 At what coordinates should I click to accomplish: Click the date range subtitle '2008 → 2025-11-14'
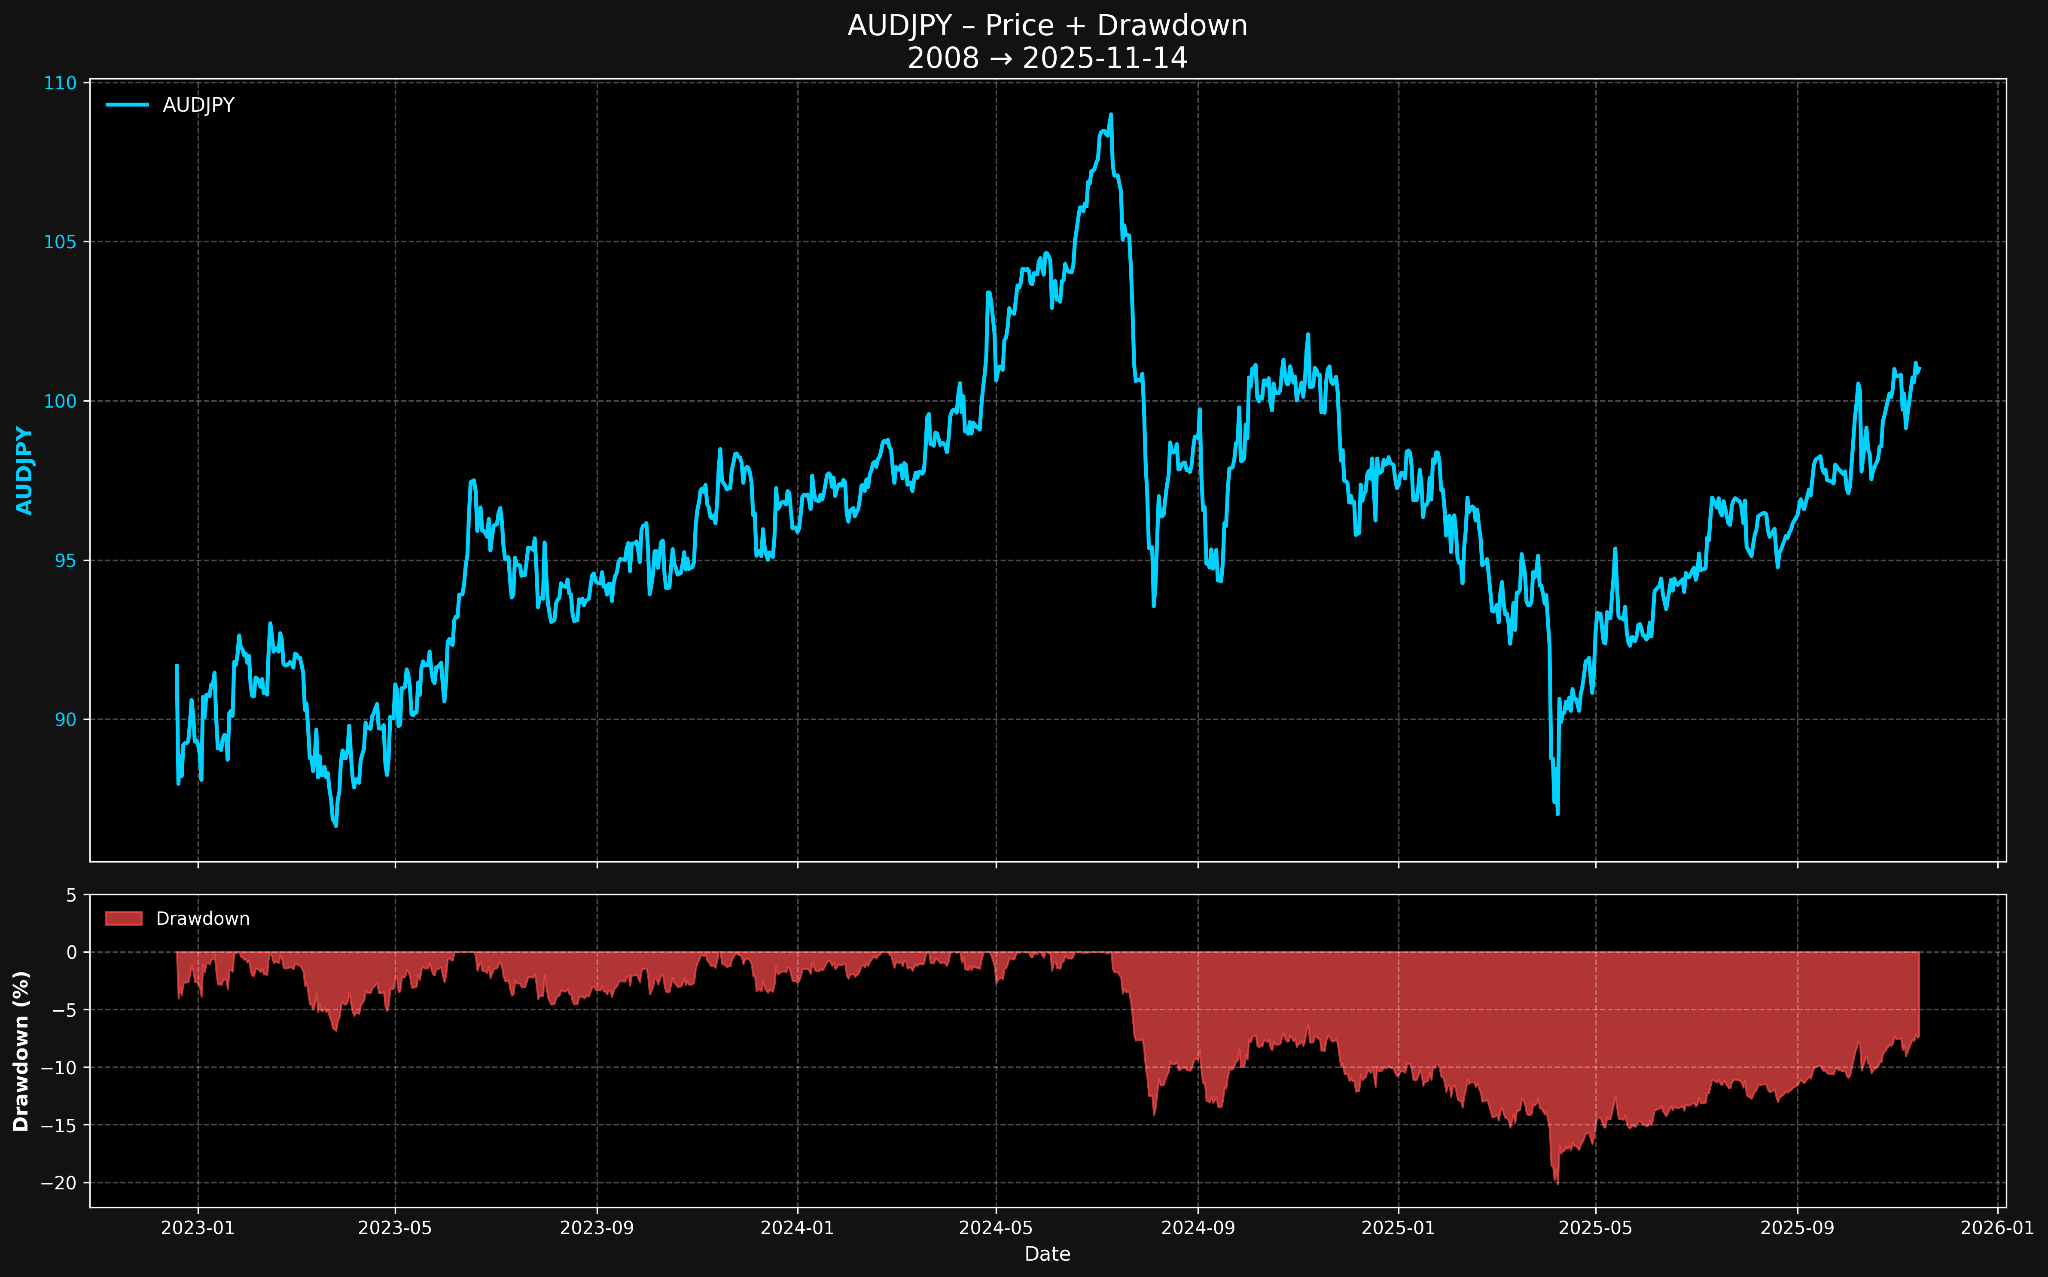click(1047, 59)
